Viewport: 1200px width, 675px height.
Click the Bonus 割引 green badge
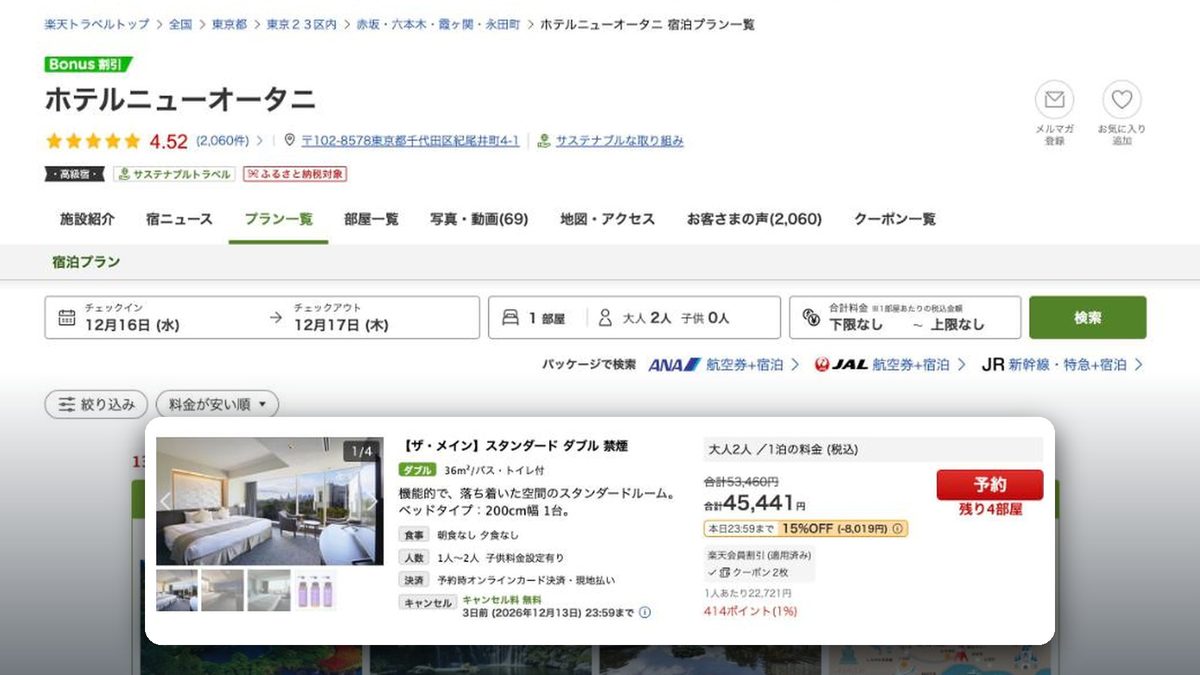pyautogui.click(x=88, y=64)
